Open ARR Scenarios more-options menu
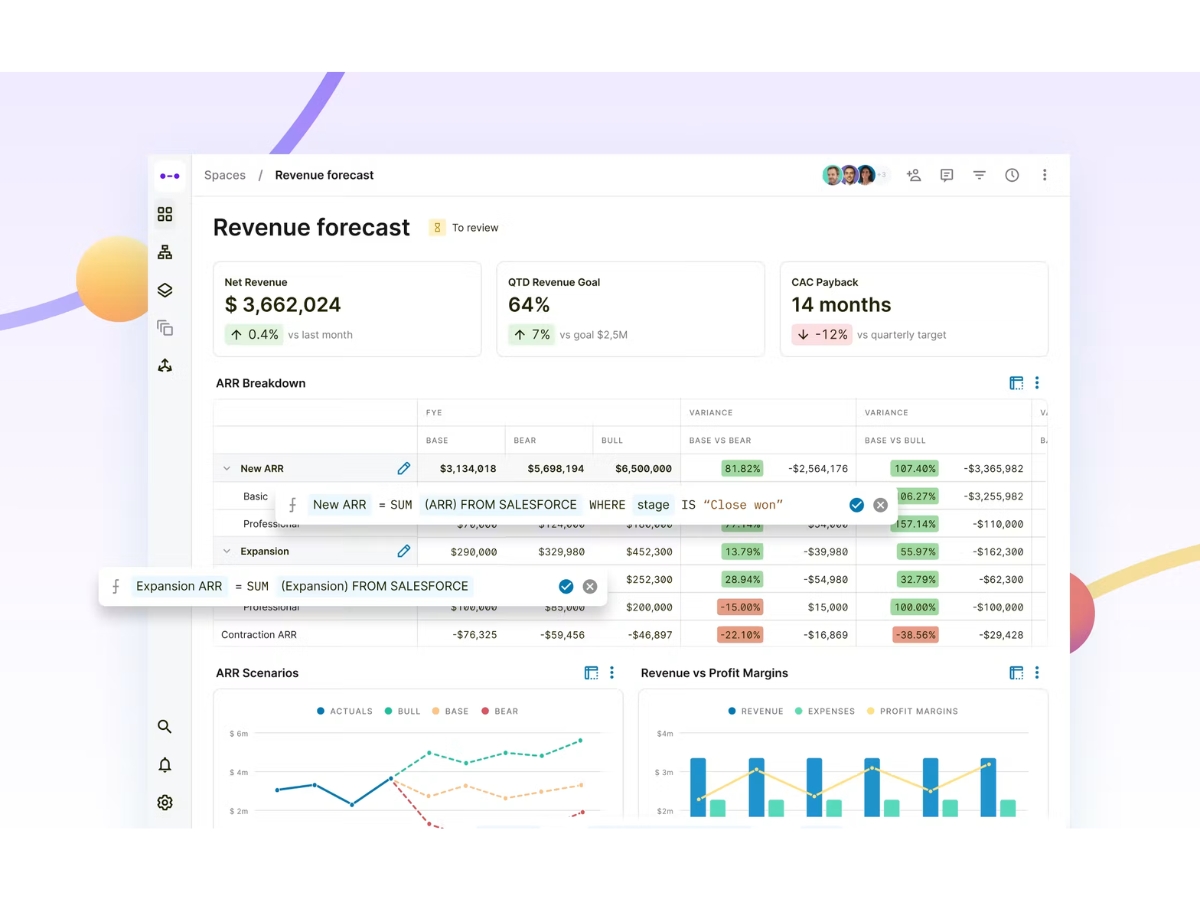The width and height of the screenshot is (1200, 900). 612,673
